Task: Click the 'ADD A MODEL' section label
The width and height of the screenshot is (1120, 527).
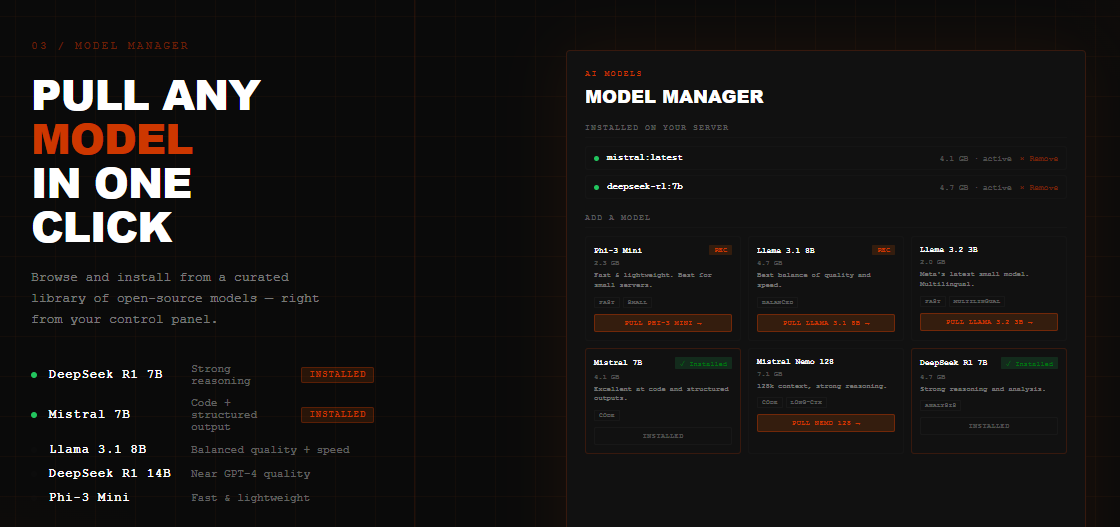Action: [618, 218]
